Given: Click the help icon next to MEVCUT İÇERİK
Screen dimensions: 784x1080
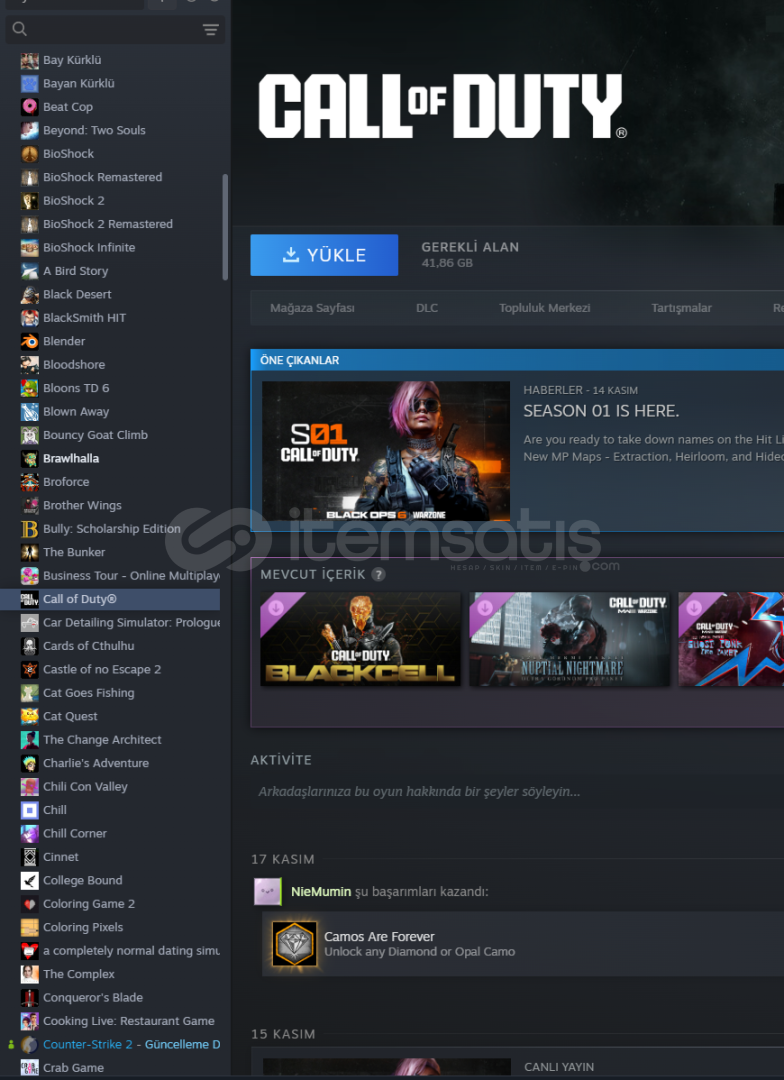Looking at the screenshot, I should click(x=378, y=574).
